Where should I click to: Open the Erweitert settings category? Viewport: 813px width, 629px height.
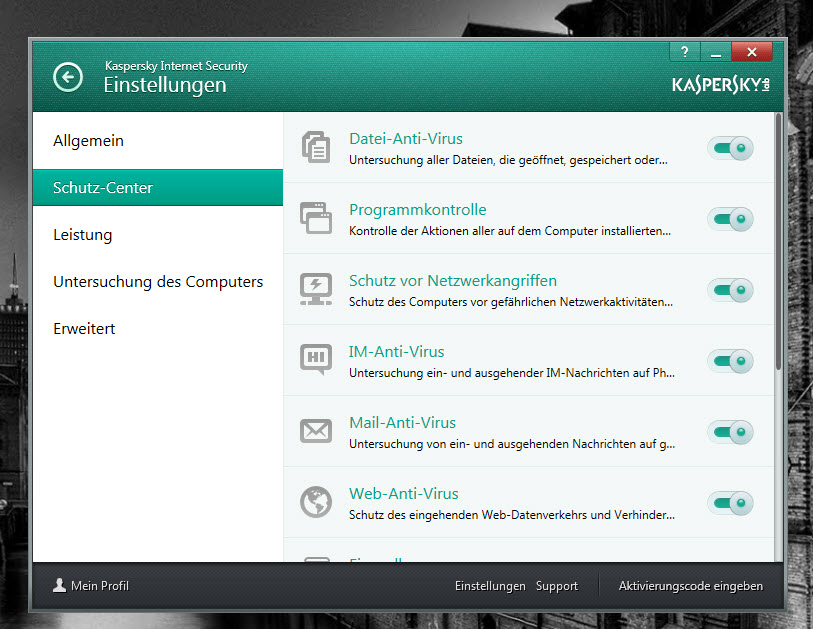(158, 328)
